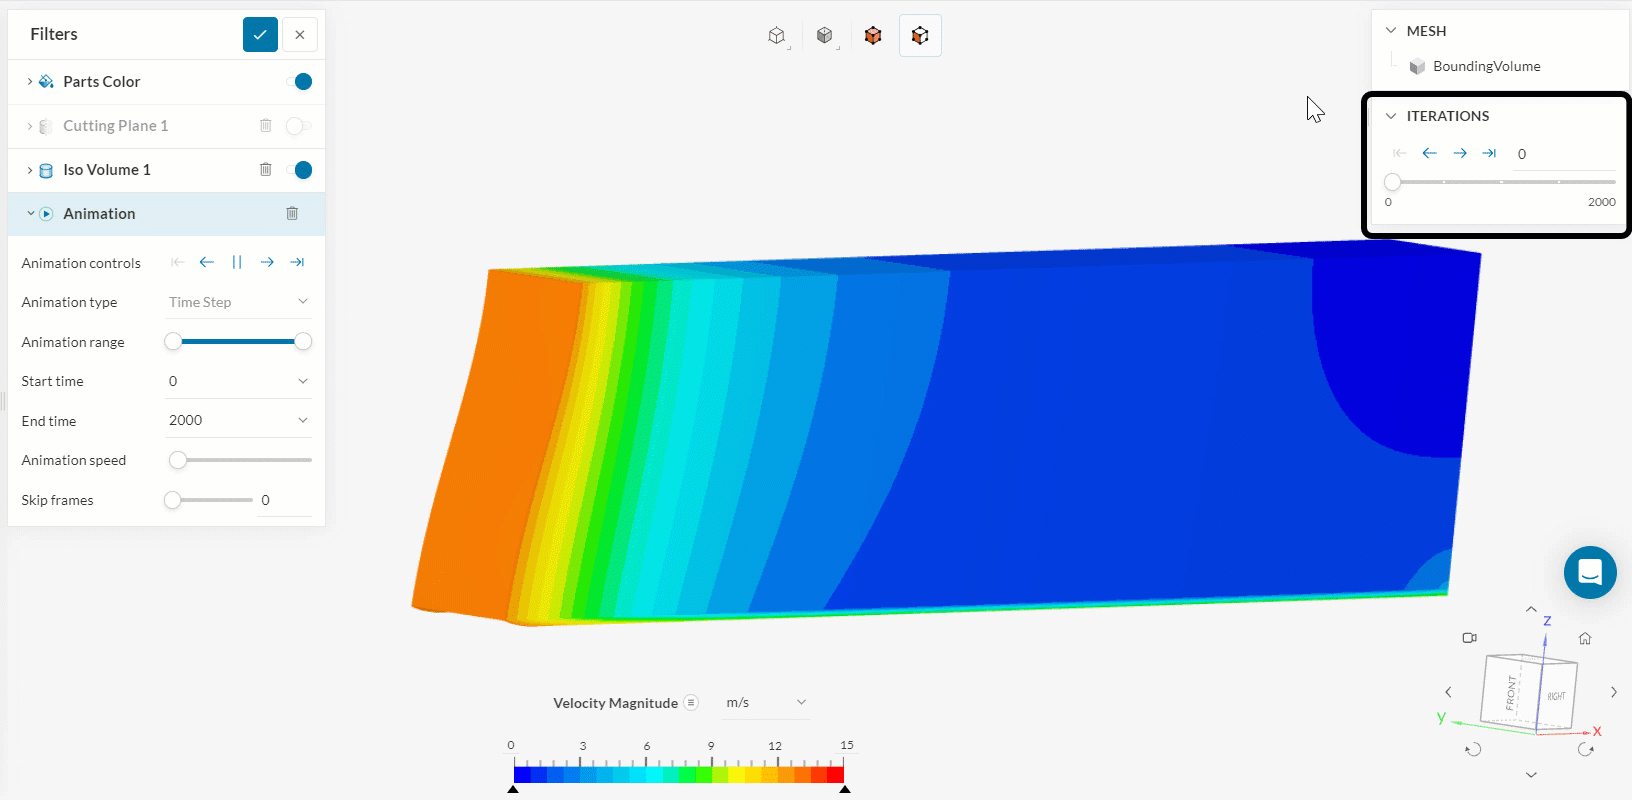Screen dimensions: 1632x800
Task: Select the wireframe cube render mode
Action: 777,36
